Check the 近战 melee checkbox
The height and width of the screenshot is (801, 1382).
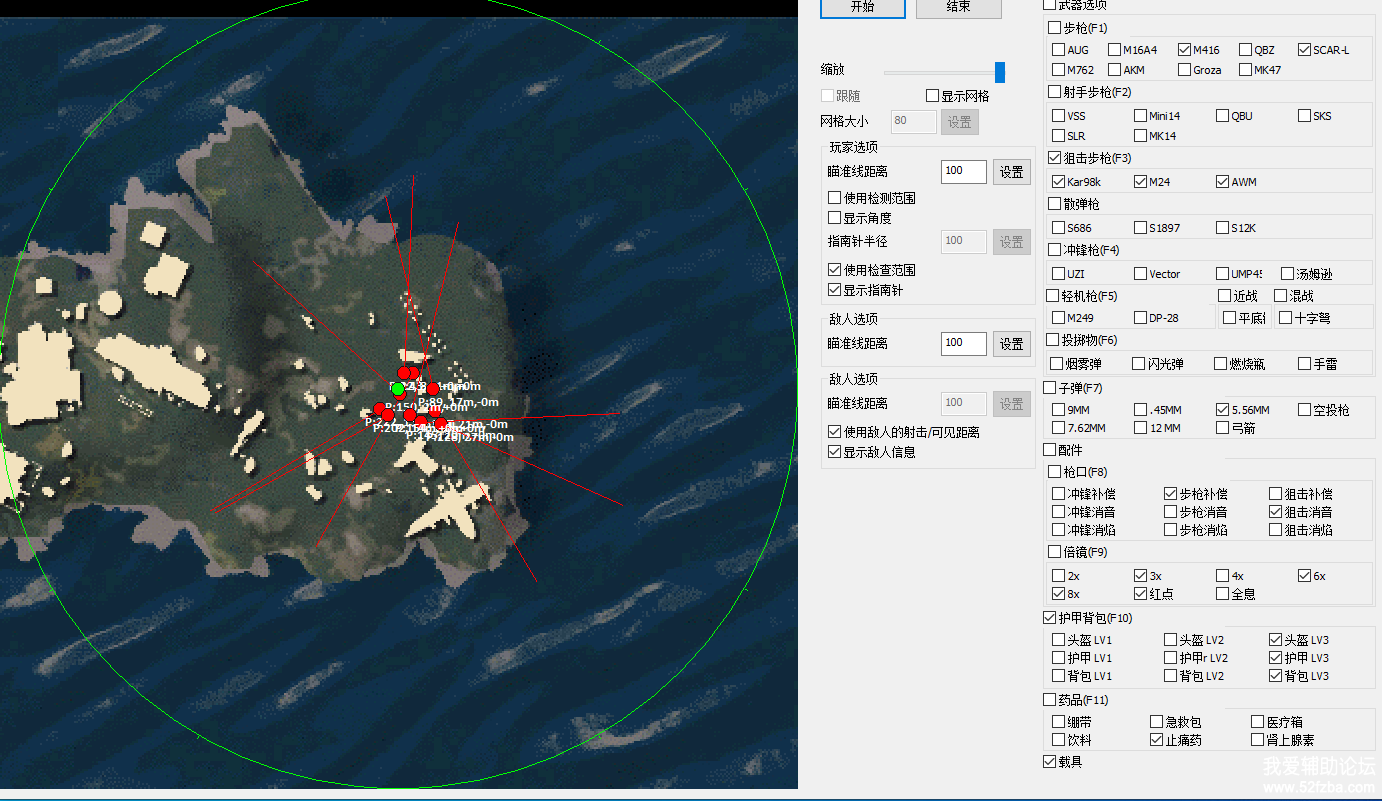(x=1225, y=296)
